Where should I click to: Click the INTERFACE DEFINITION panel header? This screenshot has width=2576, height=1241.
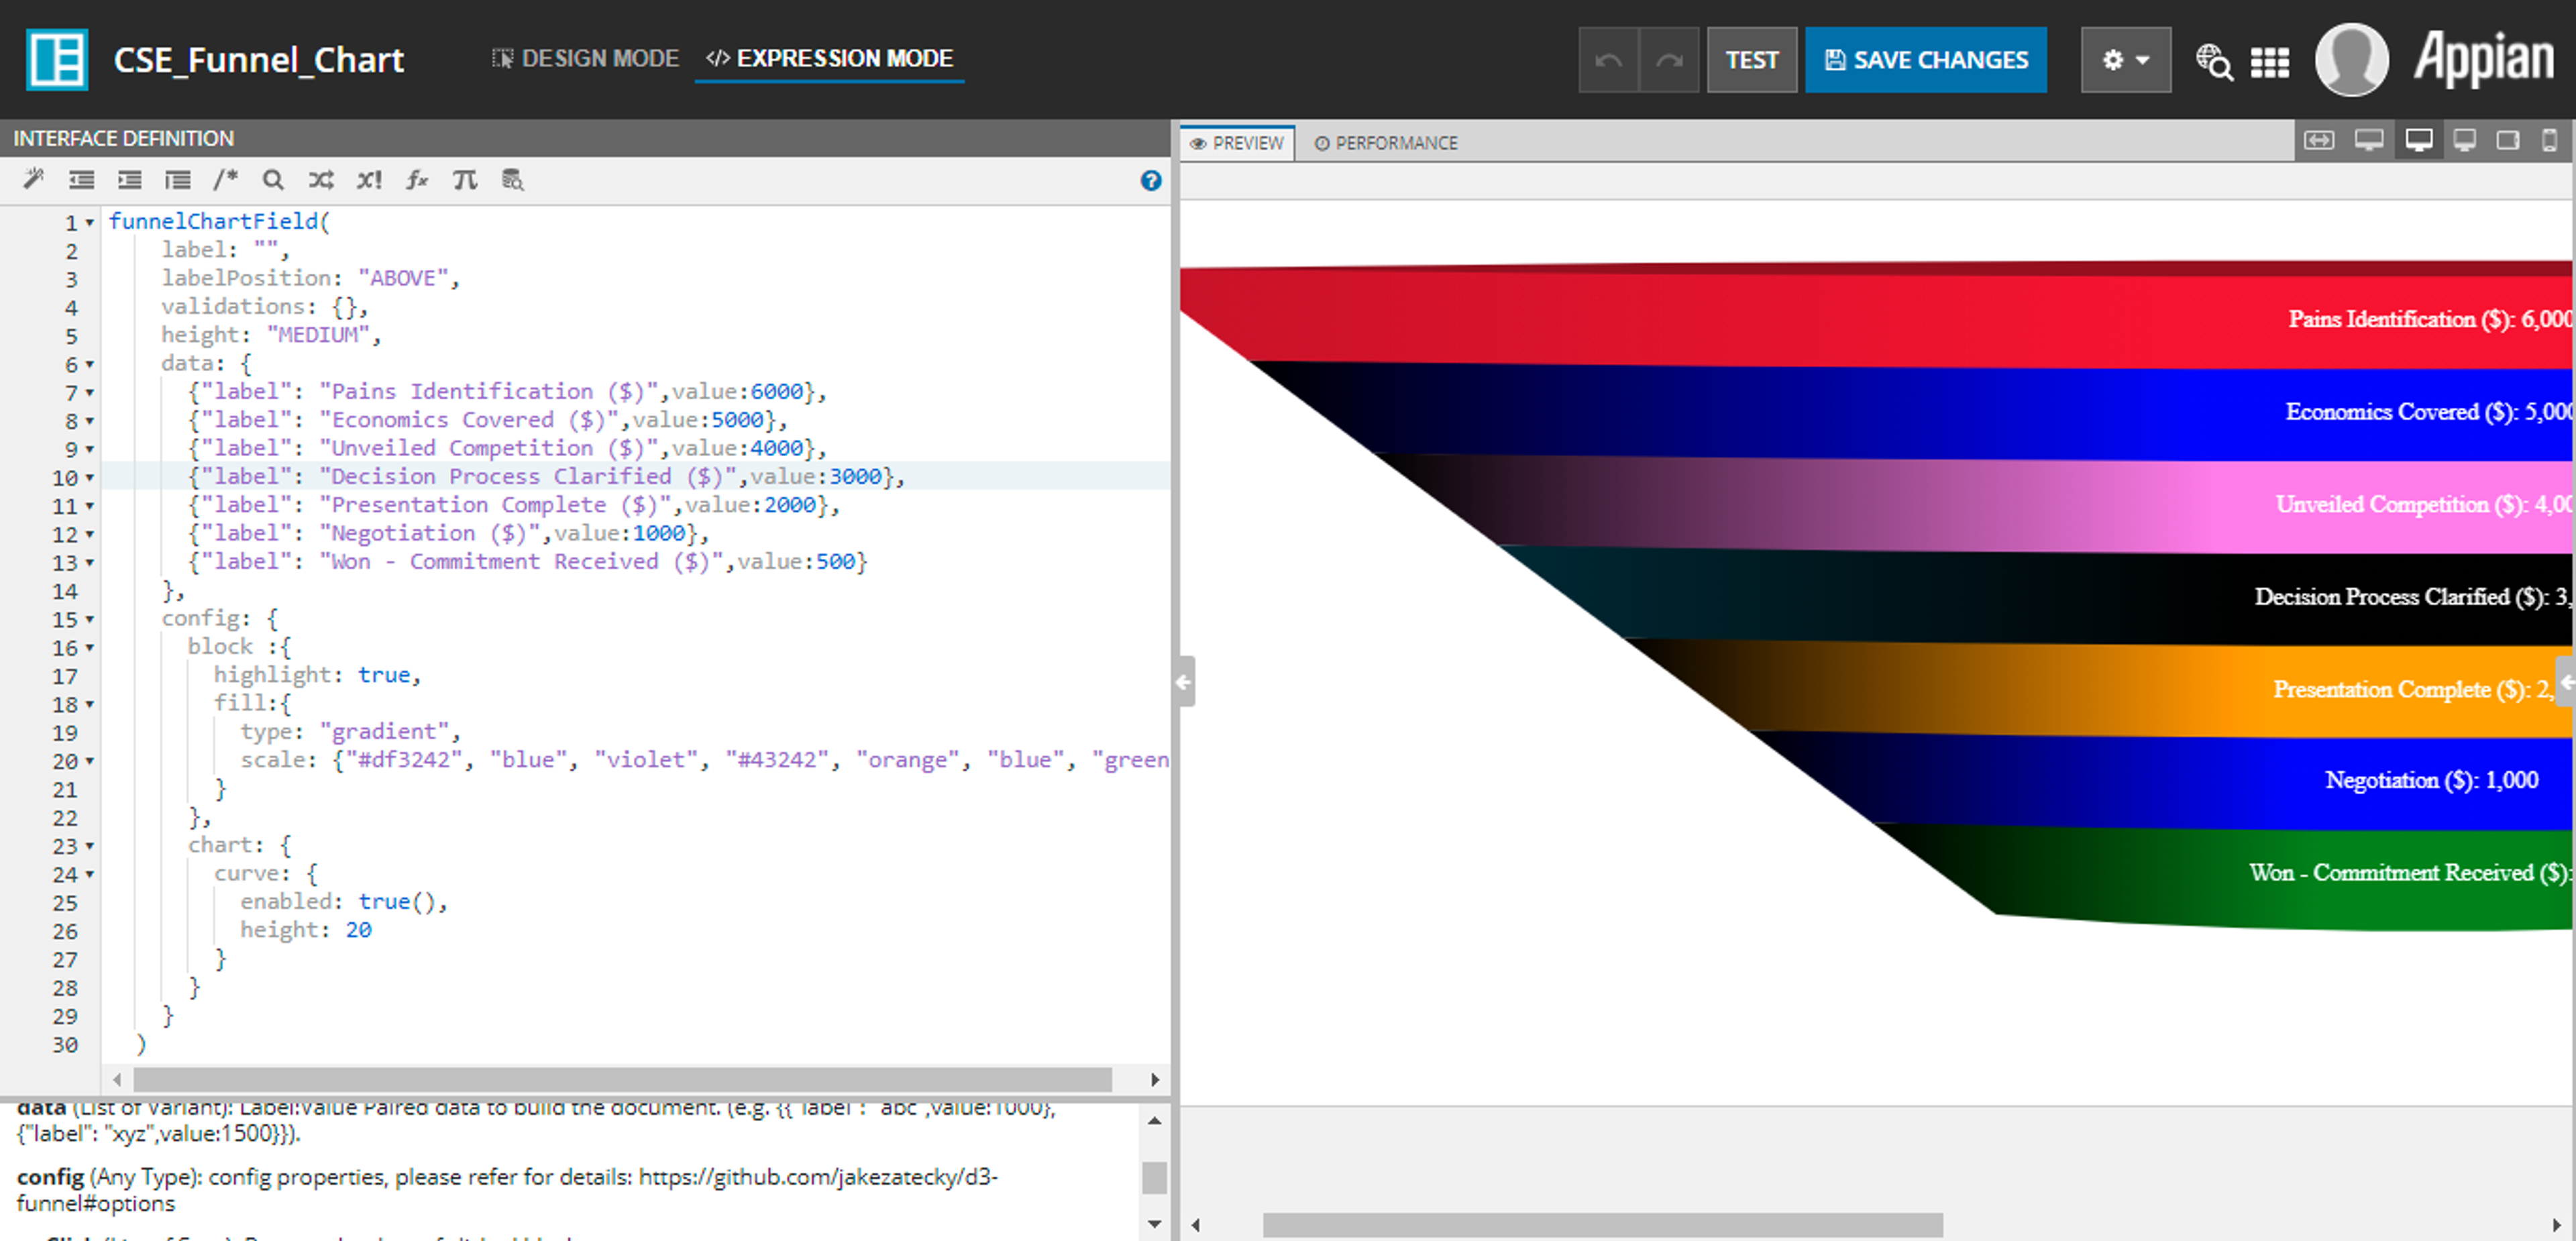click(585, 138)
